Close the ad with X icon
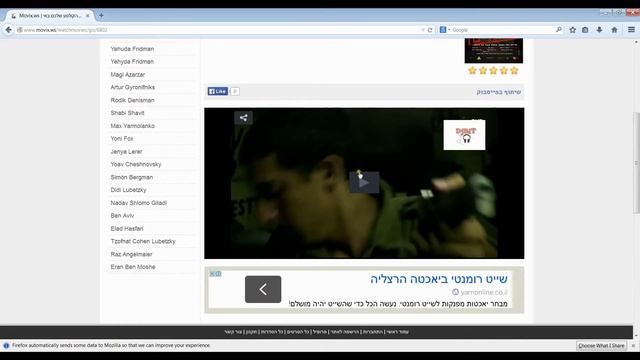Viewport: 640px width, 360px height. tap(212, 273)
